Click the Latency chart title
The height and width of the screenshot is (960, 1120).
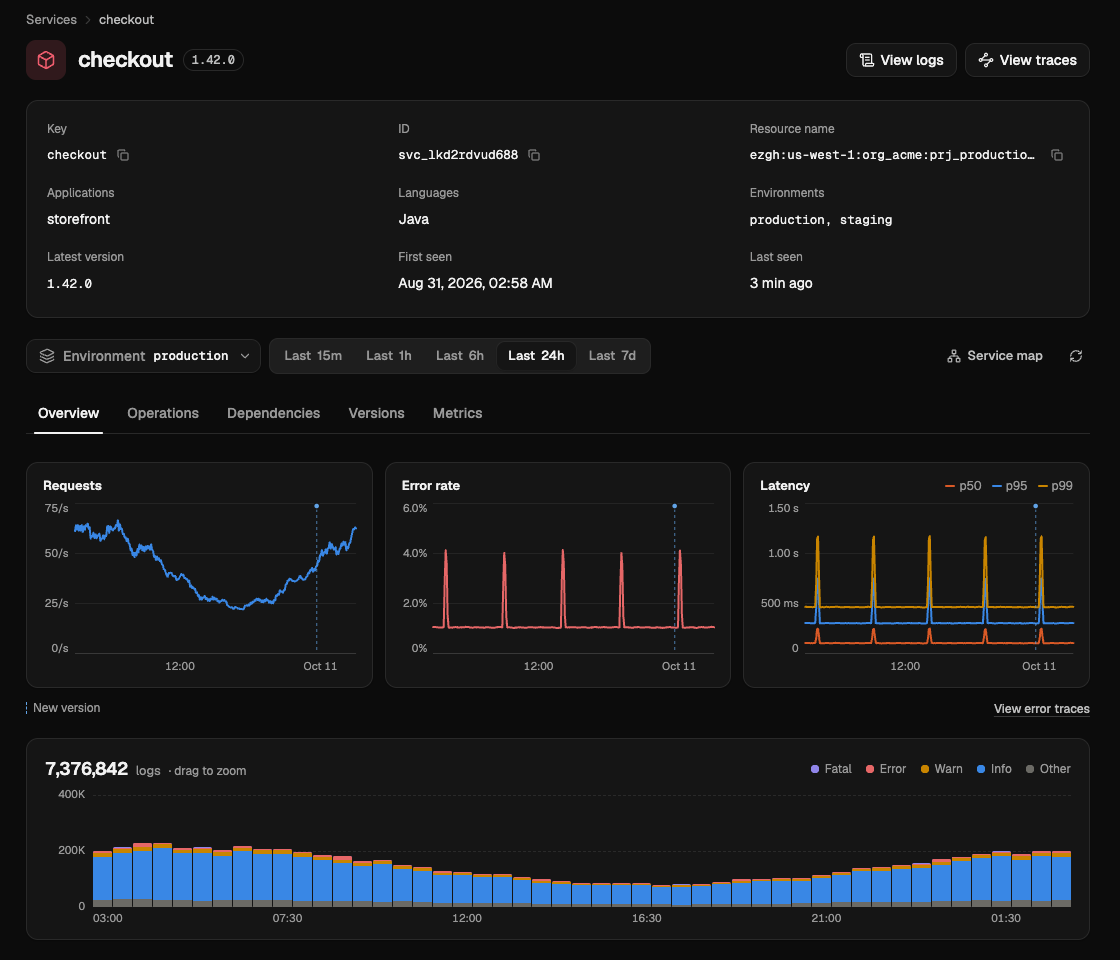coord(784,486)
